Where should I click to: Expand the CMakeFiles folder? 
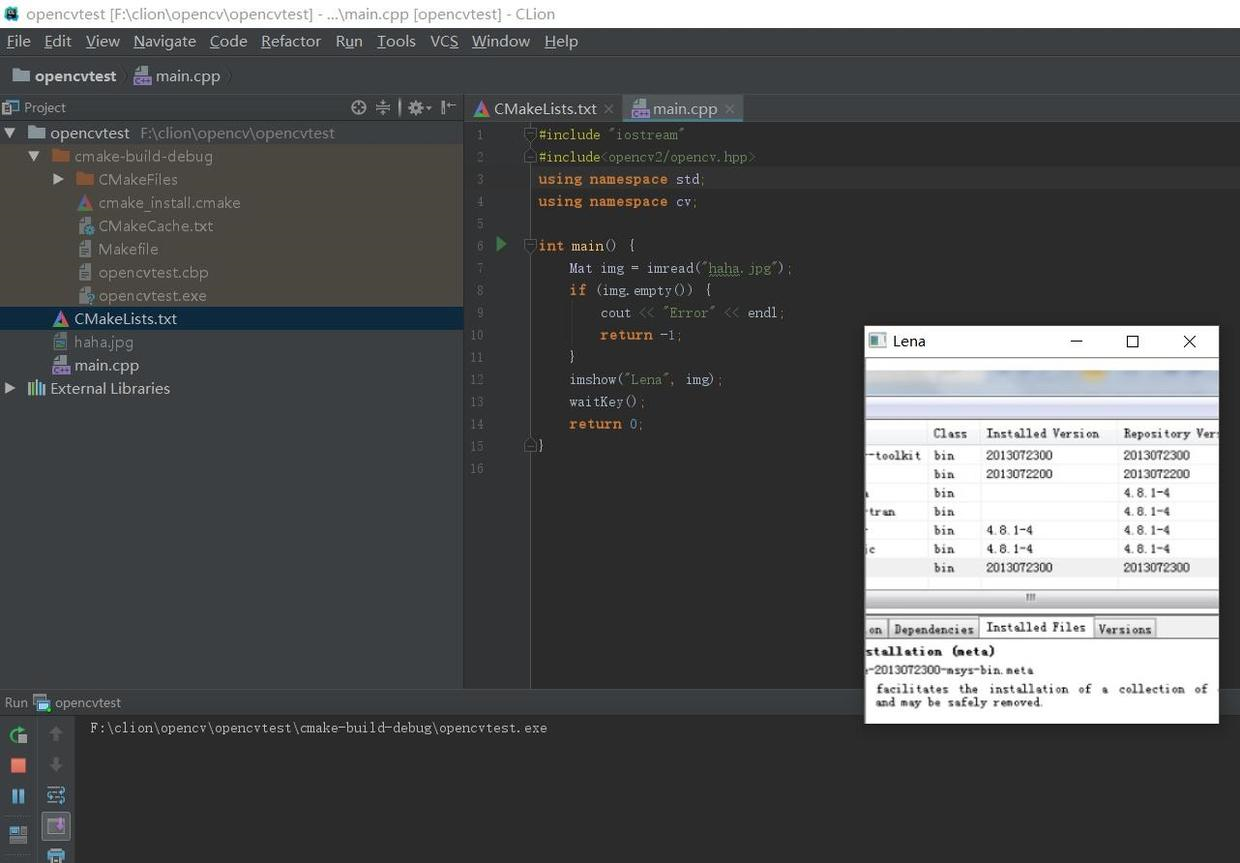pyautogui.click(x=58, y=180)
